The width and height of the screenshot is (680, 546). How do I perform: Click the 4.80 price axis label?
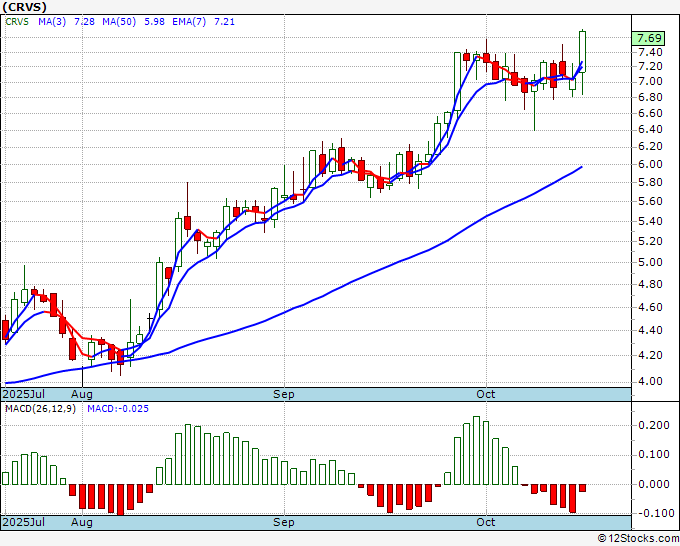(650, 284)
